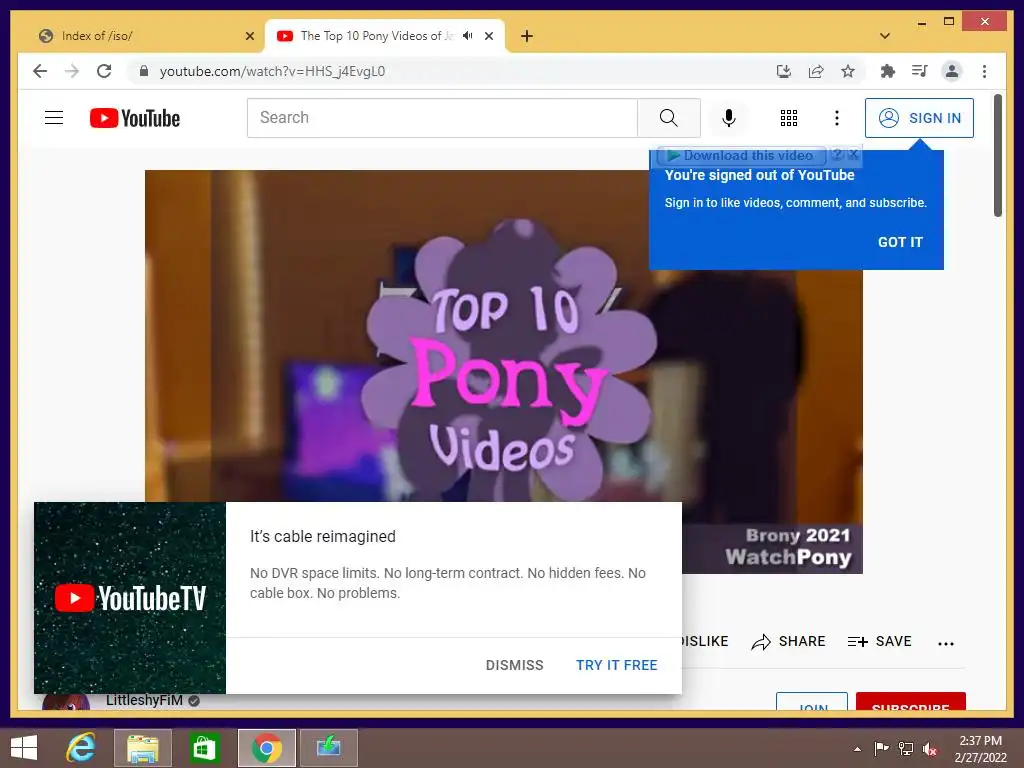The height and width of the screenshot is (768, 1024).
Task: Click the Chrome taskbar icon
Action: 266,748
